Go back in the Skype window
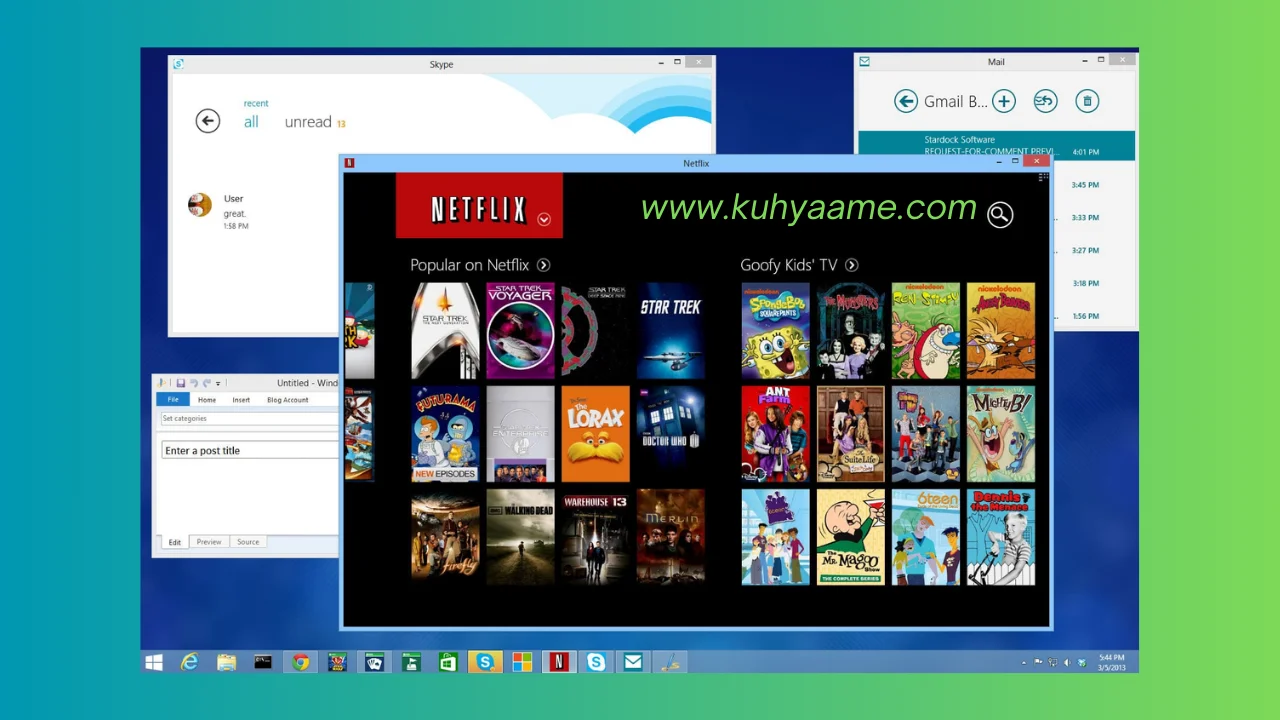1280x720 pixels. coord(207,121)
